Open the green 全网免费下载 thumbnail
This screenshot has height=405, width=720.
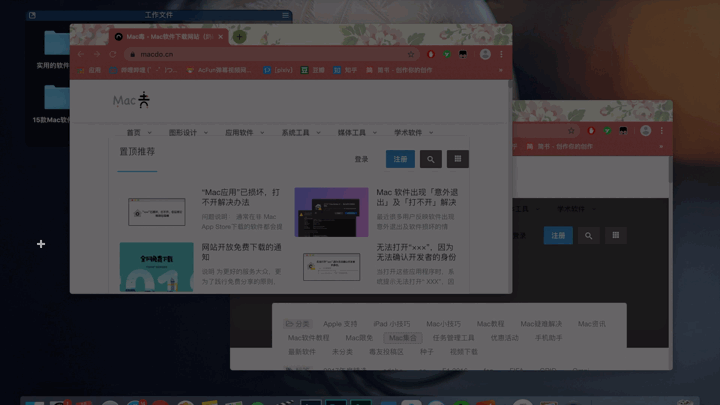pyautogui.click(x=157, y=267)
